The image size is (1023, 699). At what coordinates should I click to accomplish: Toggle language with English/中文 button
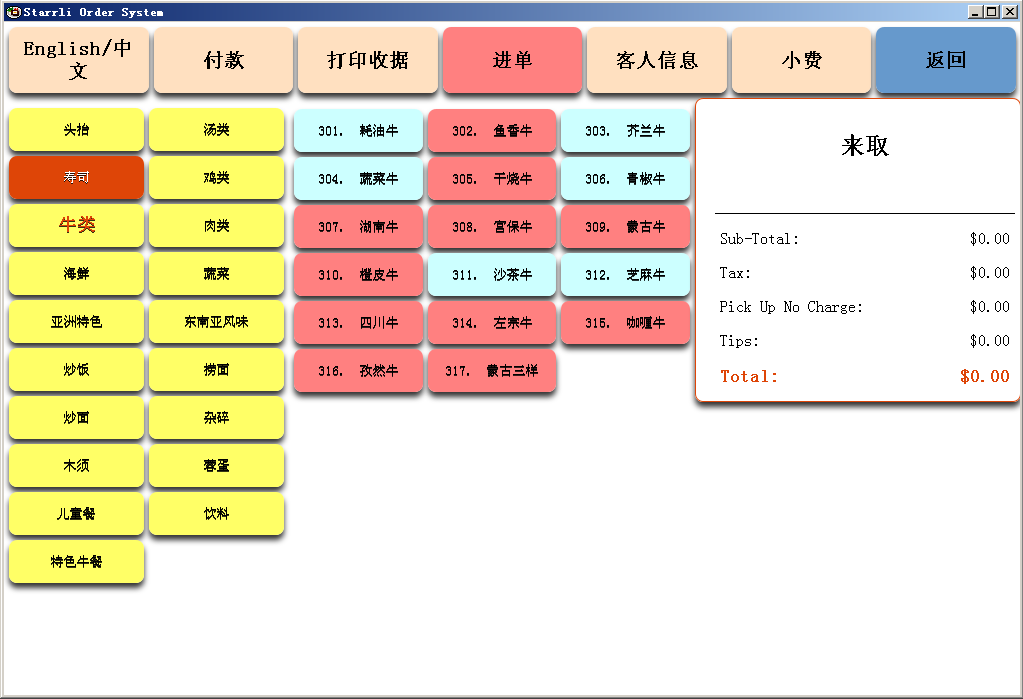click(x=78, y=60)
